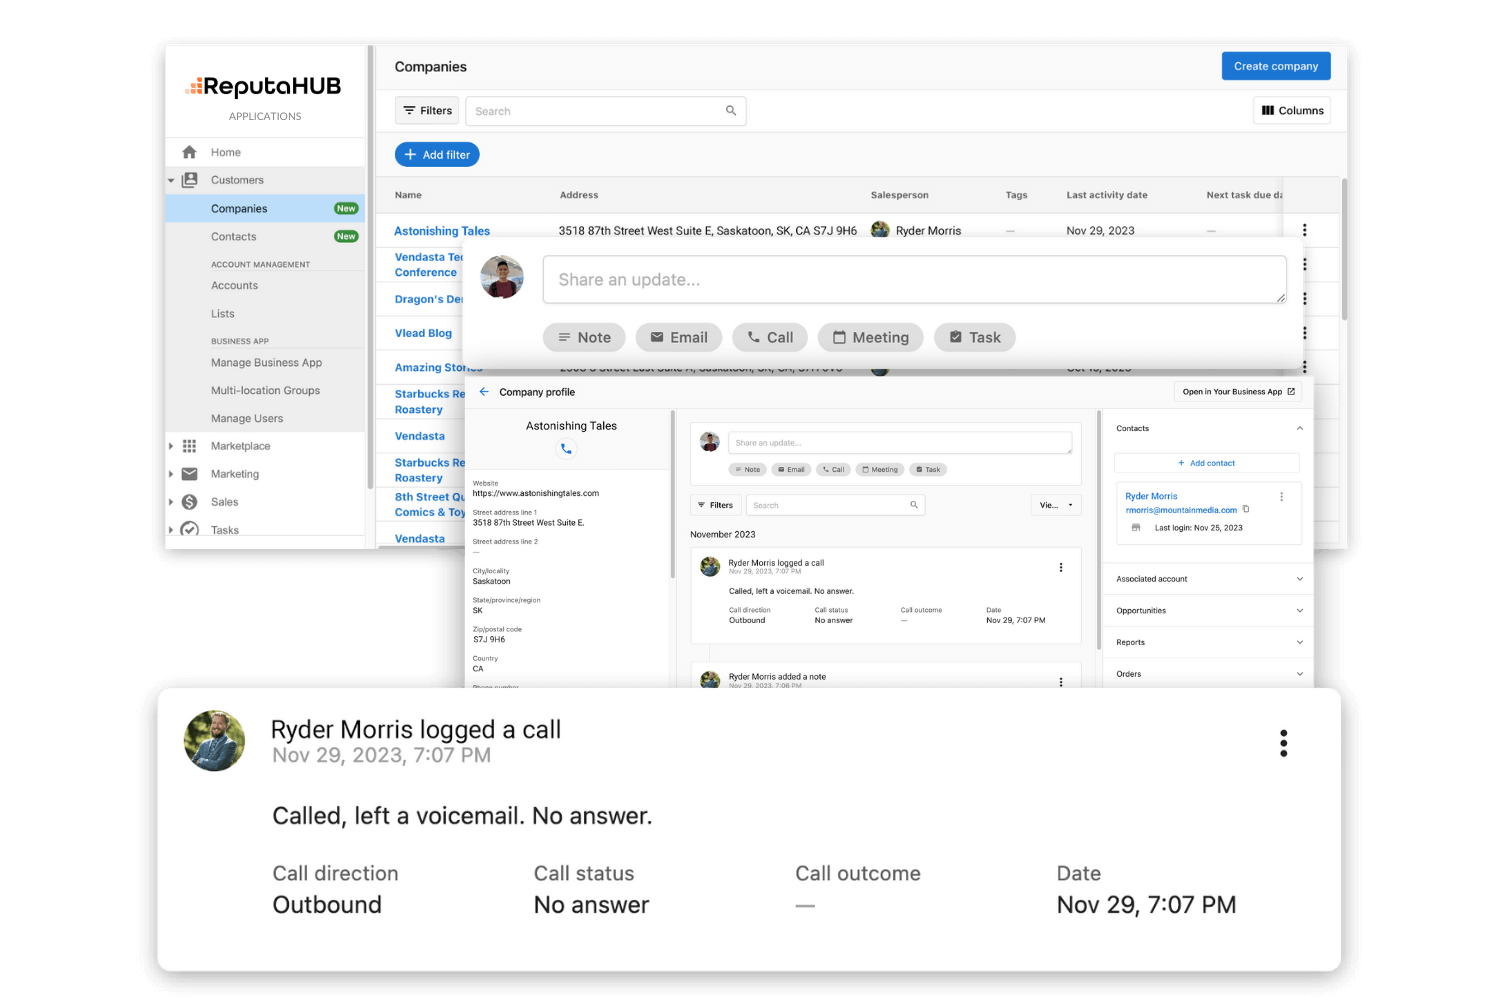Open three-dot menu for Vlead Blog row
Screen dimensions: 1500x1000
[x=1304, y=333]
